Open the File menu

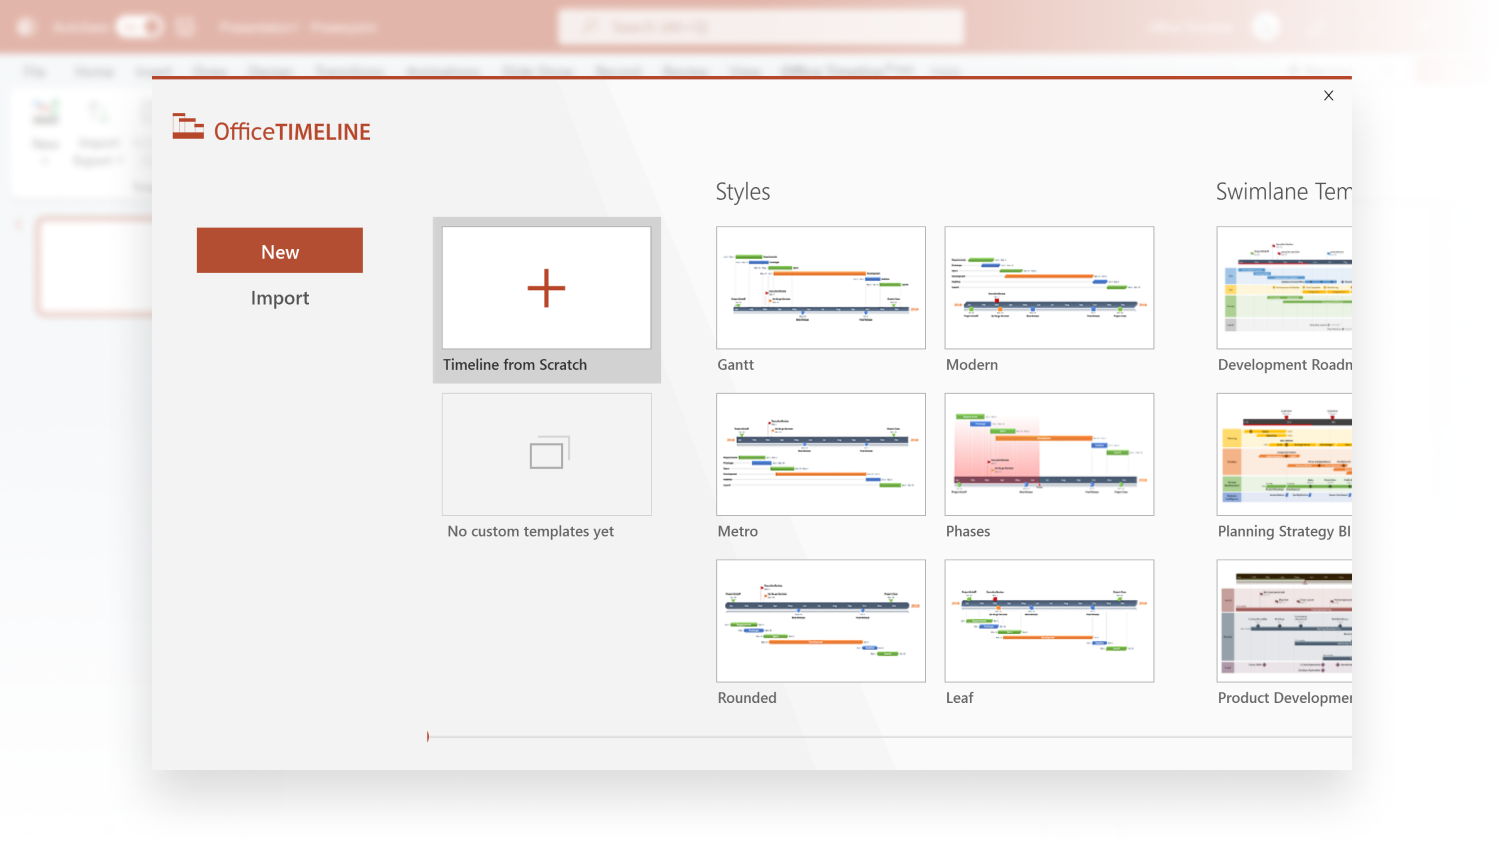(x=34, y=71)
